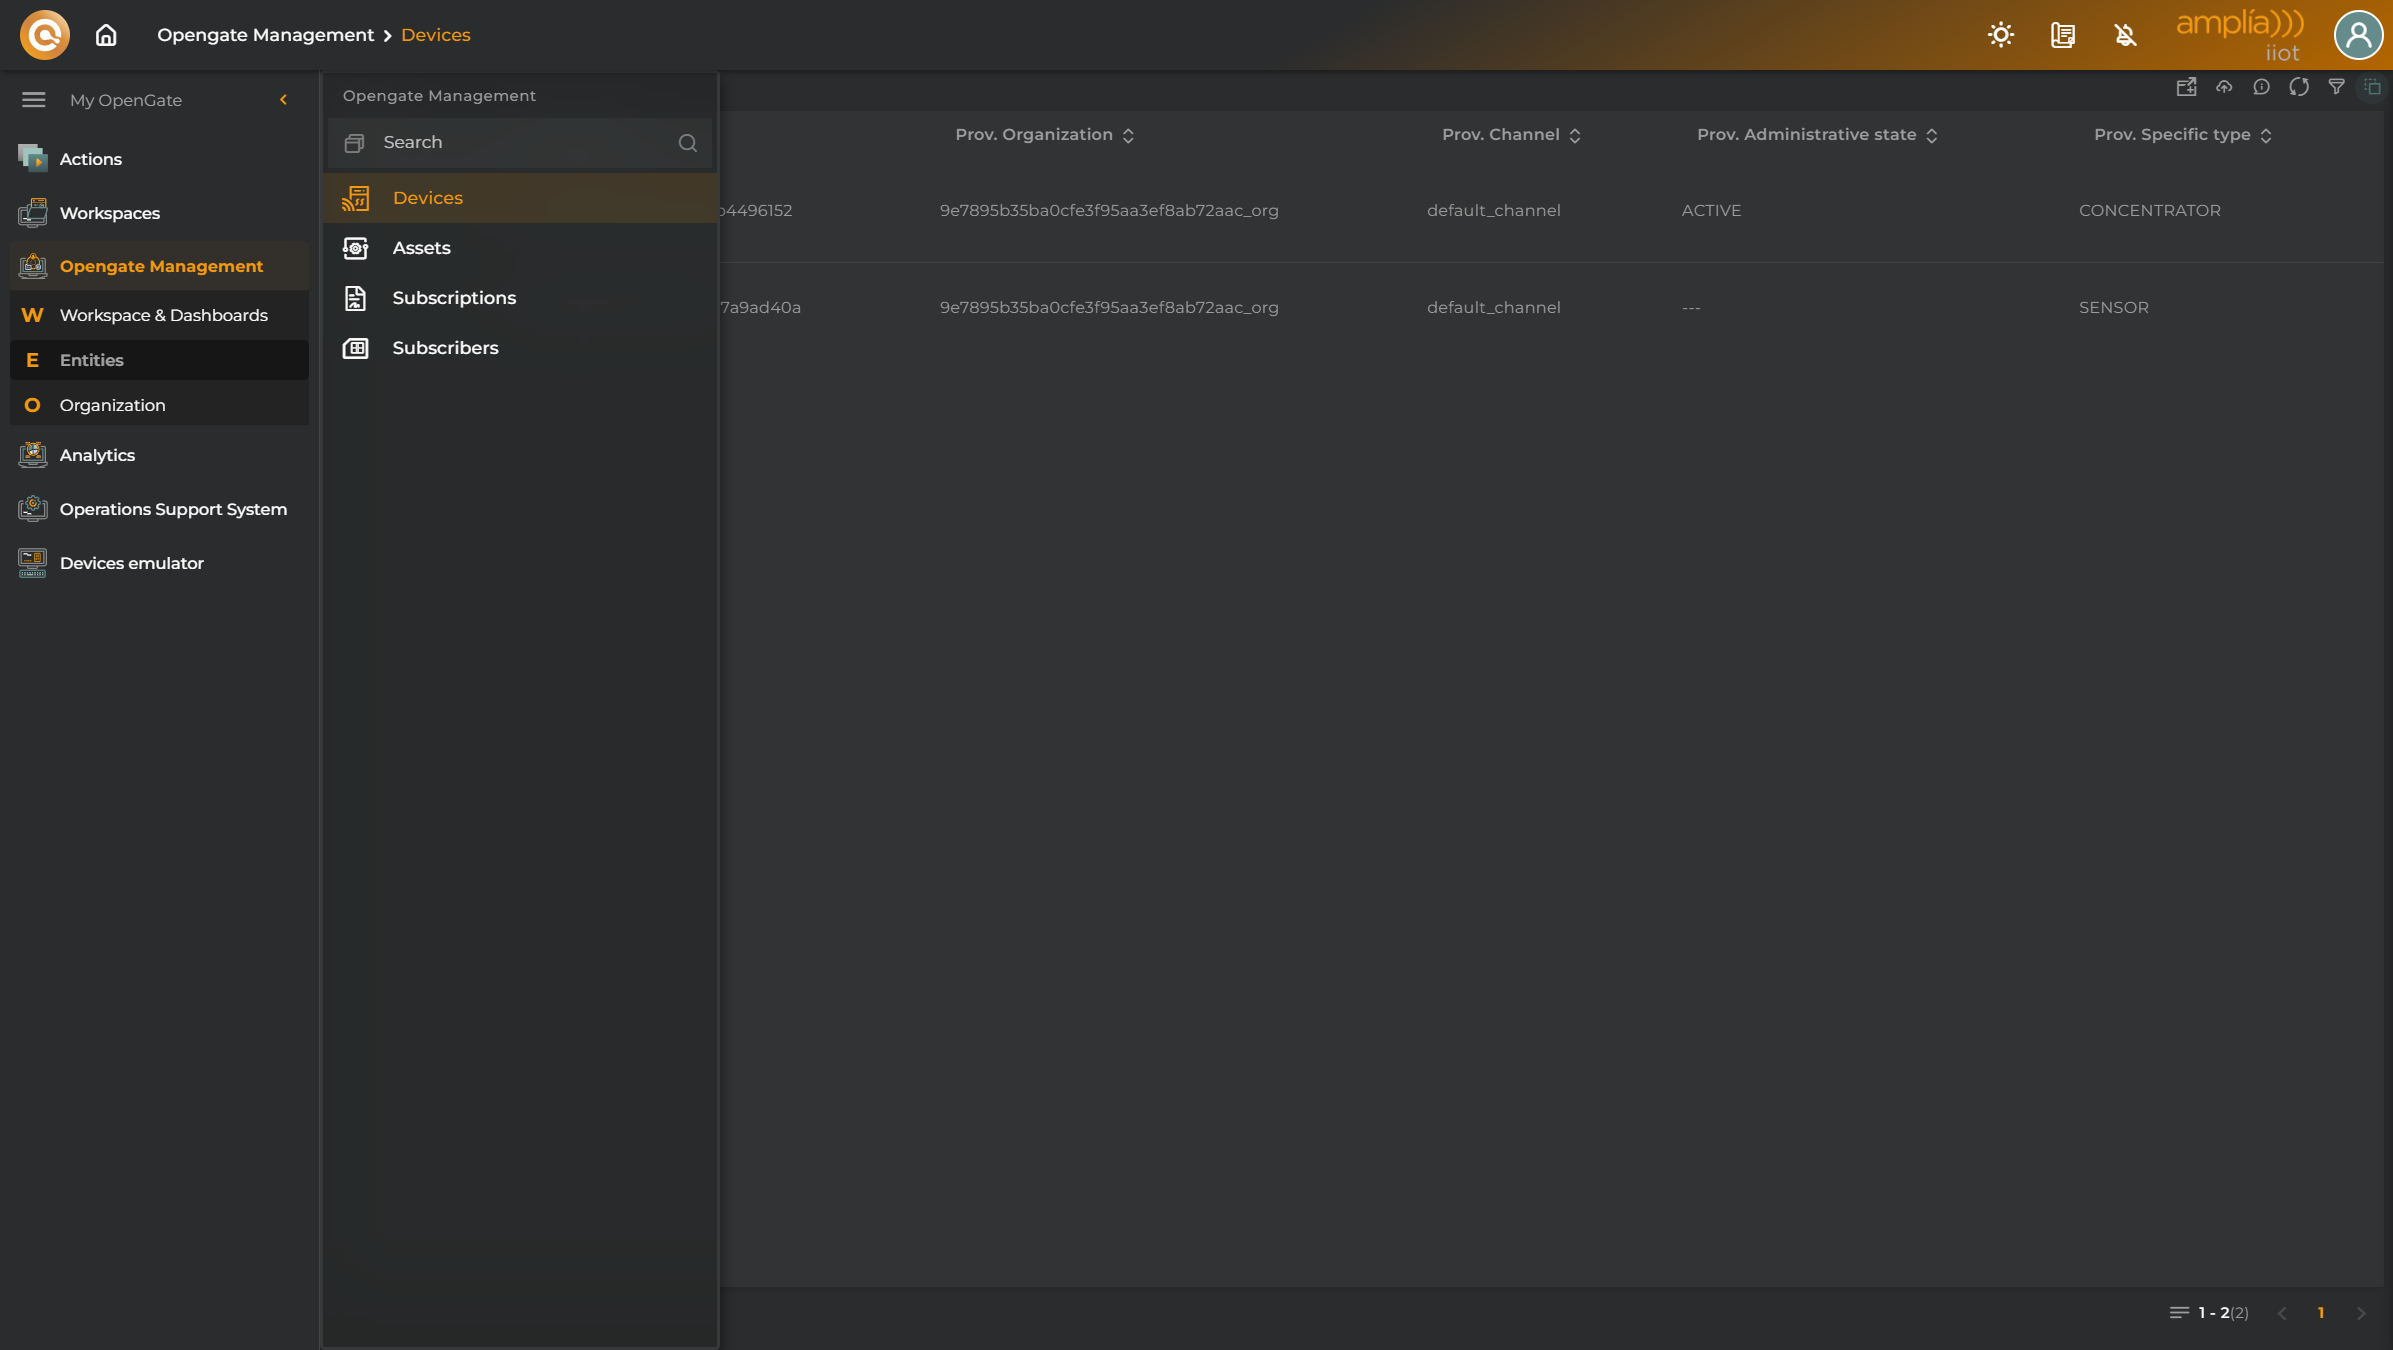This screenshot has width=2393, height=1350.
Task: Navigate to Subscriptions
Action: 454,298
